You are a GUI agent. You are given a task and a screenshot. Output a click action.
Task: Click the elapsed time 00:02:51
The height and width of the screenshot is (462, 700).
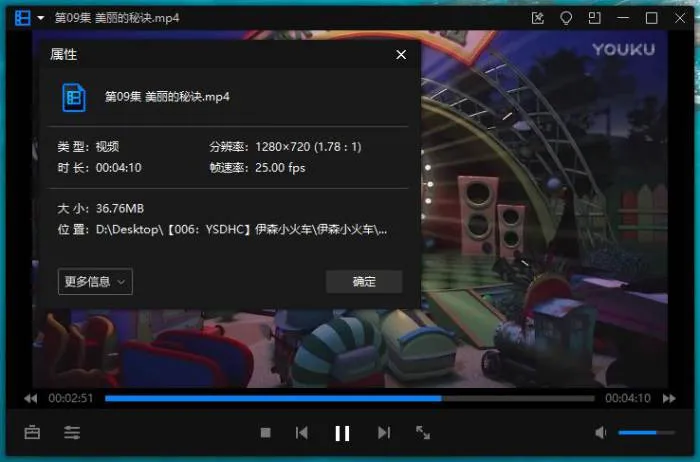tap(71, 398)
